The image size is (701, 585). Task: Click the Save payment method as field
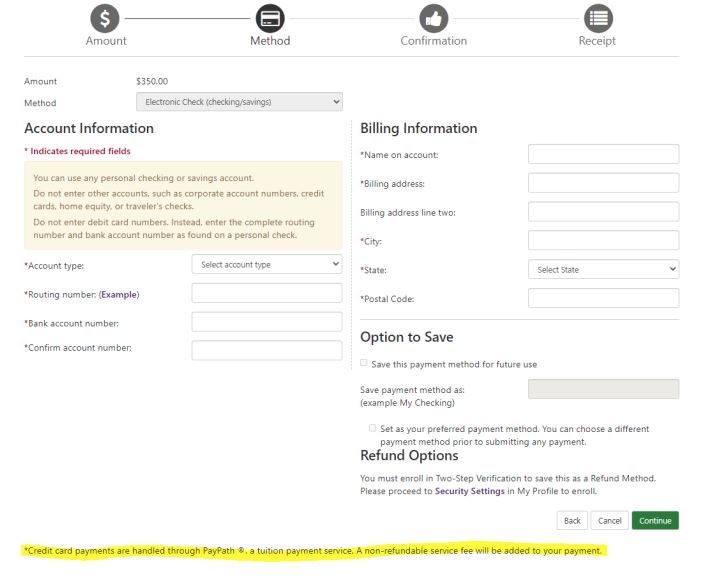(x=604, y=389)
